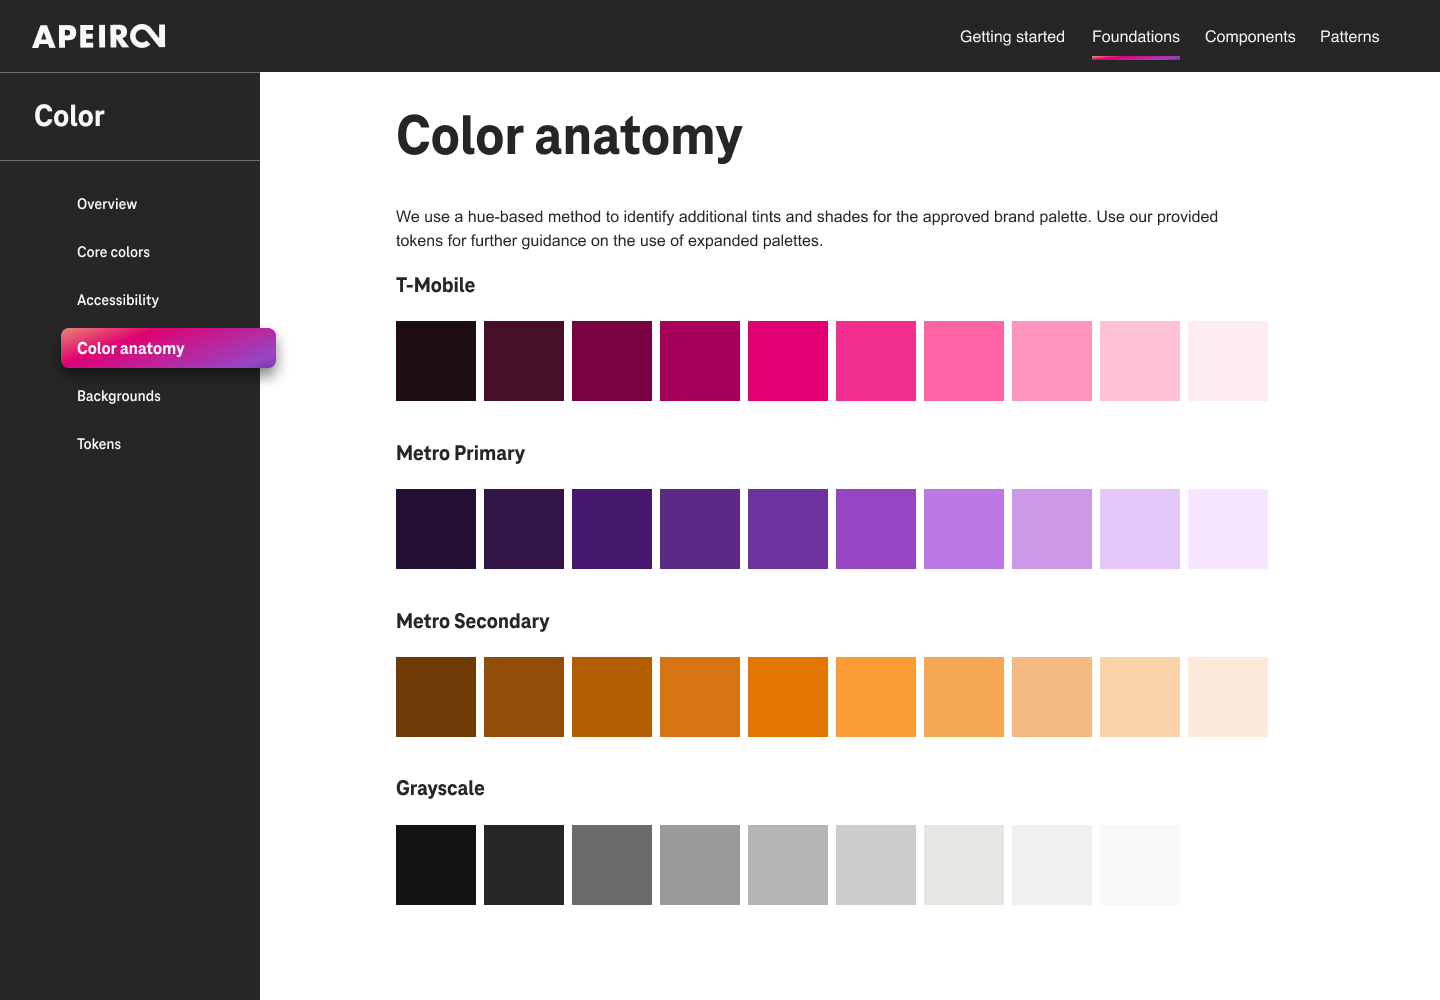Image resolution: width=1440 pixels, height=1000 pixels.
Task: Click the Color sidebar heading
Action: [x=69, y=116]
